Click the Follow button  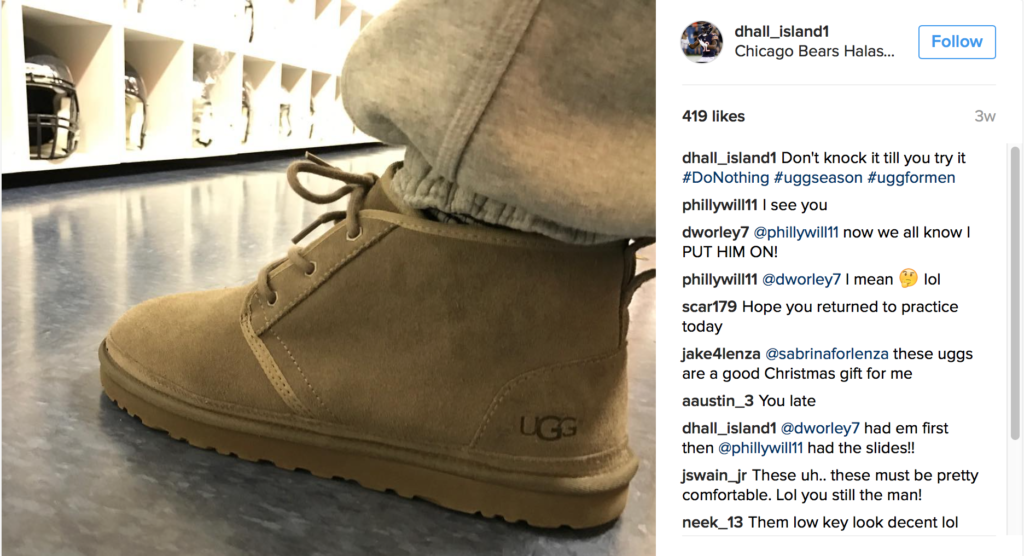coord(957,42)
